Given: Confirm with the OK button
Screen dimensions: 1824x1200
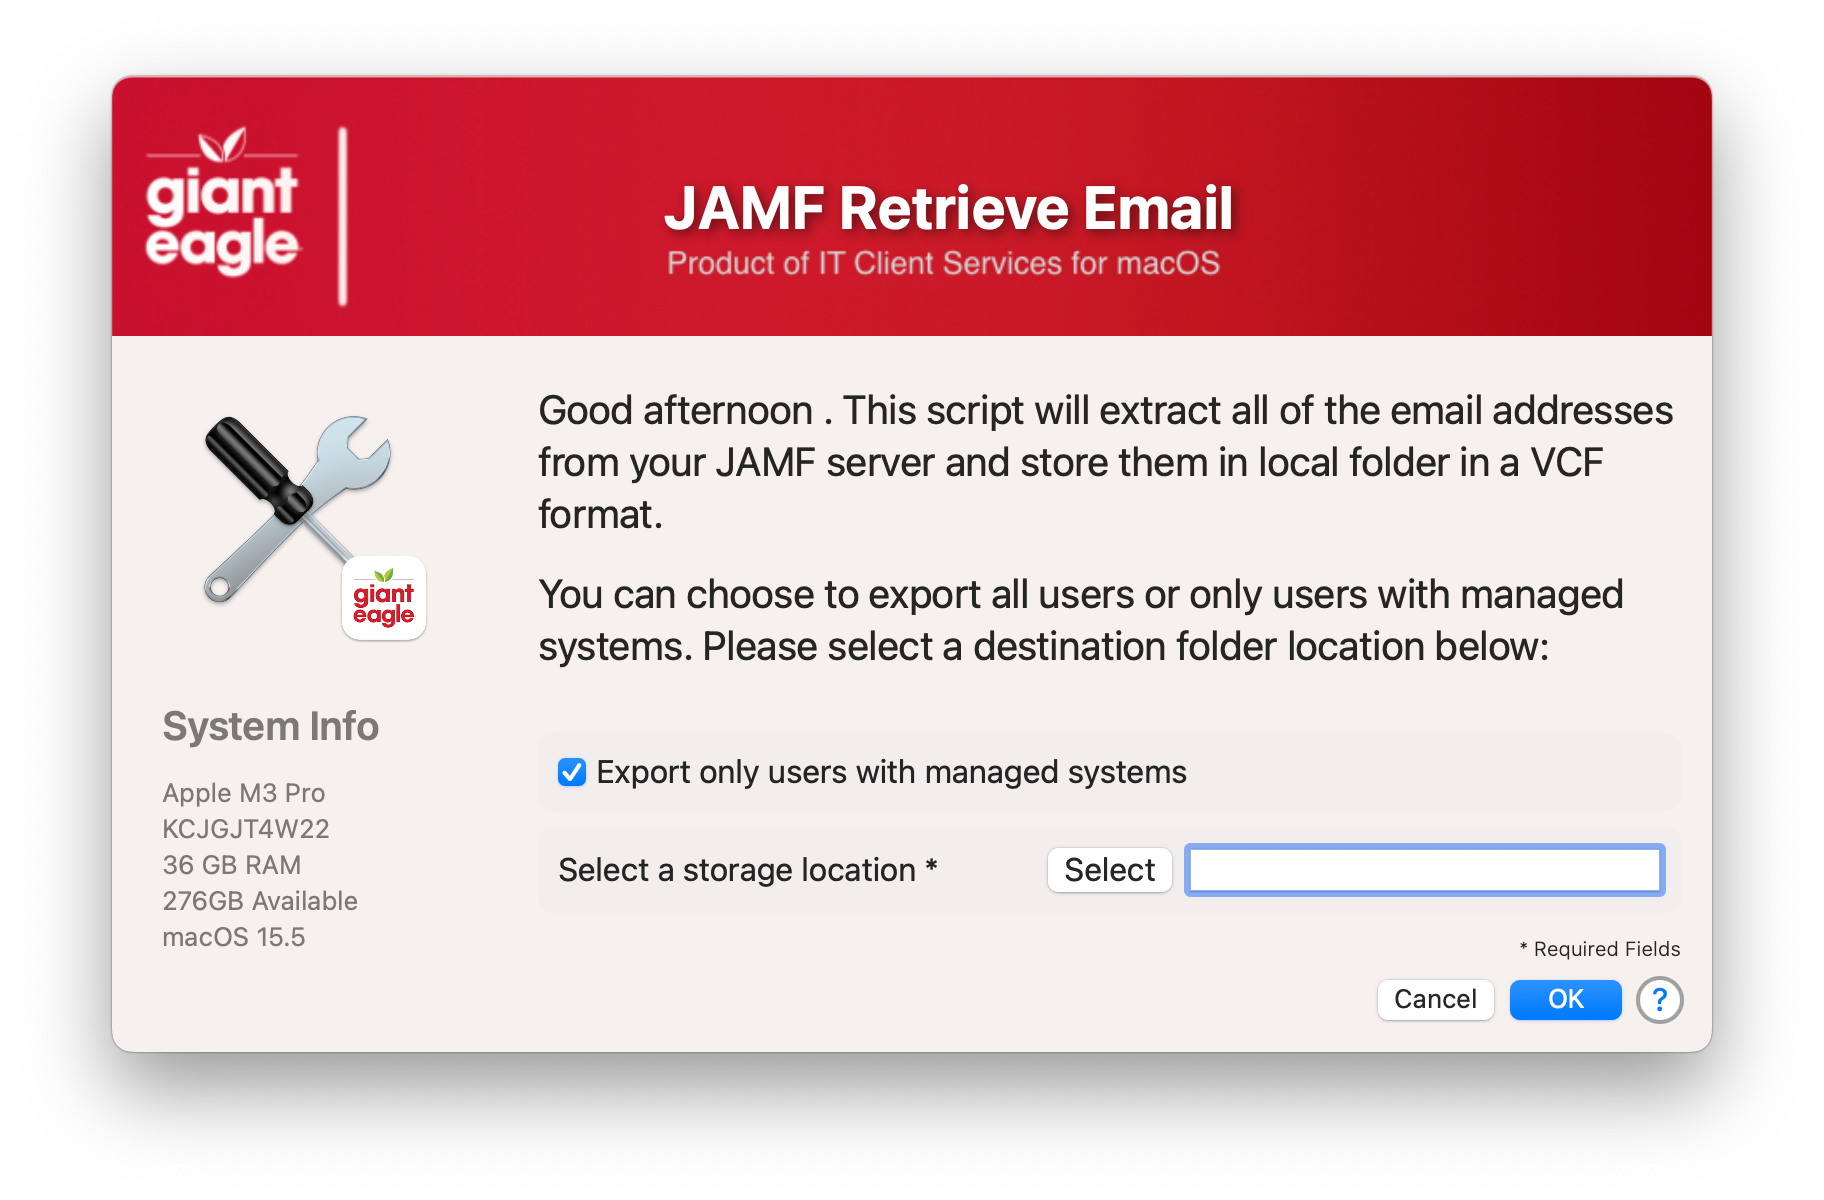Looking at the screenshot, I should (1565, 999).
